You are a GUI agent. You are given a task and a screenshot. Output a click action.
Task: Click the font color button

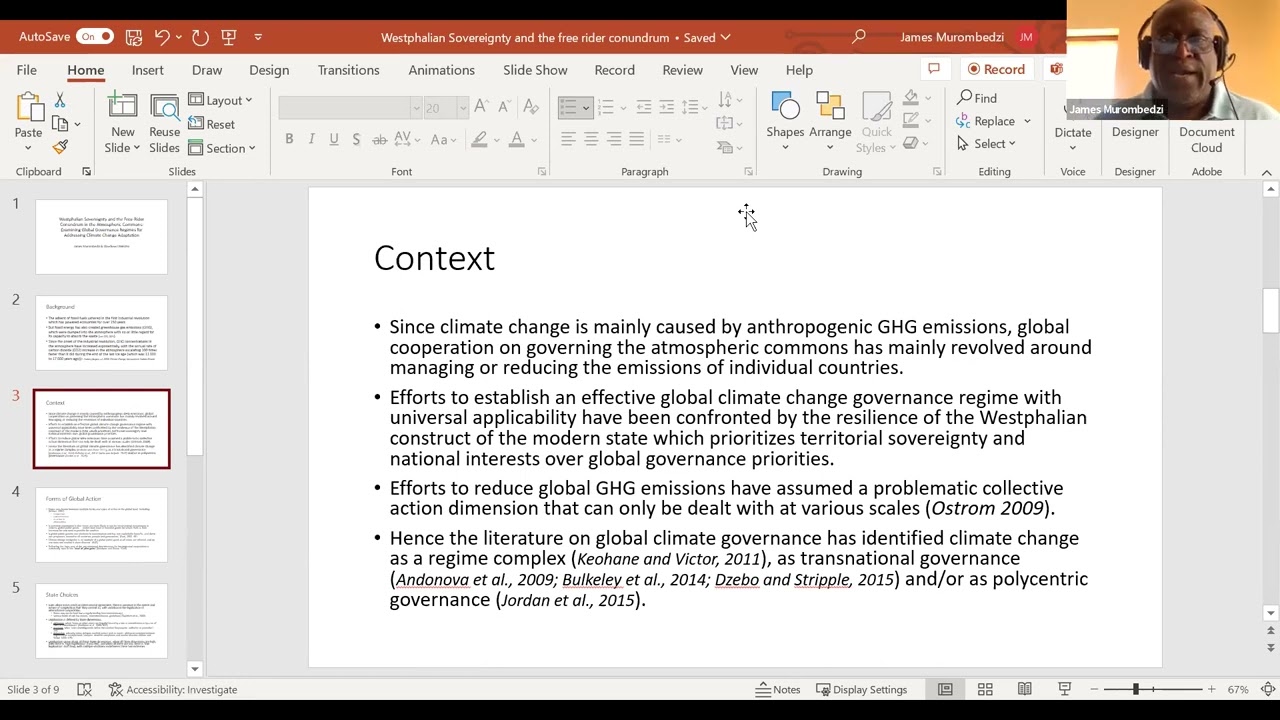coord(517,139)
